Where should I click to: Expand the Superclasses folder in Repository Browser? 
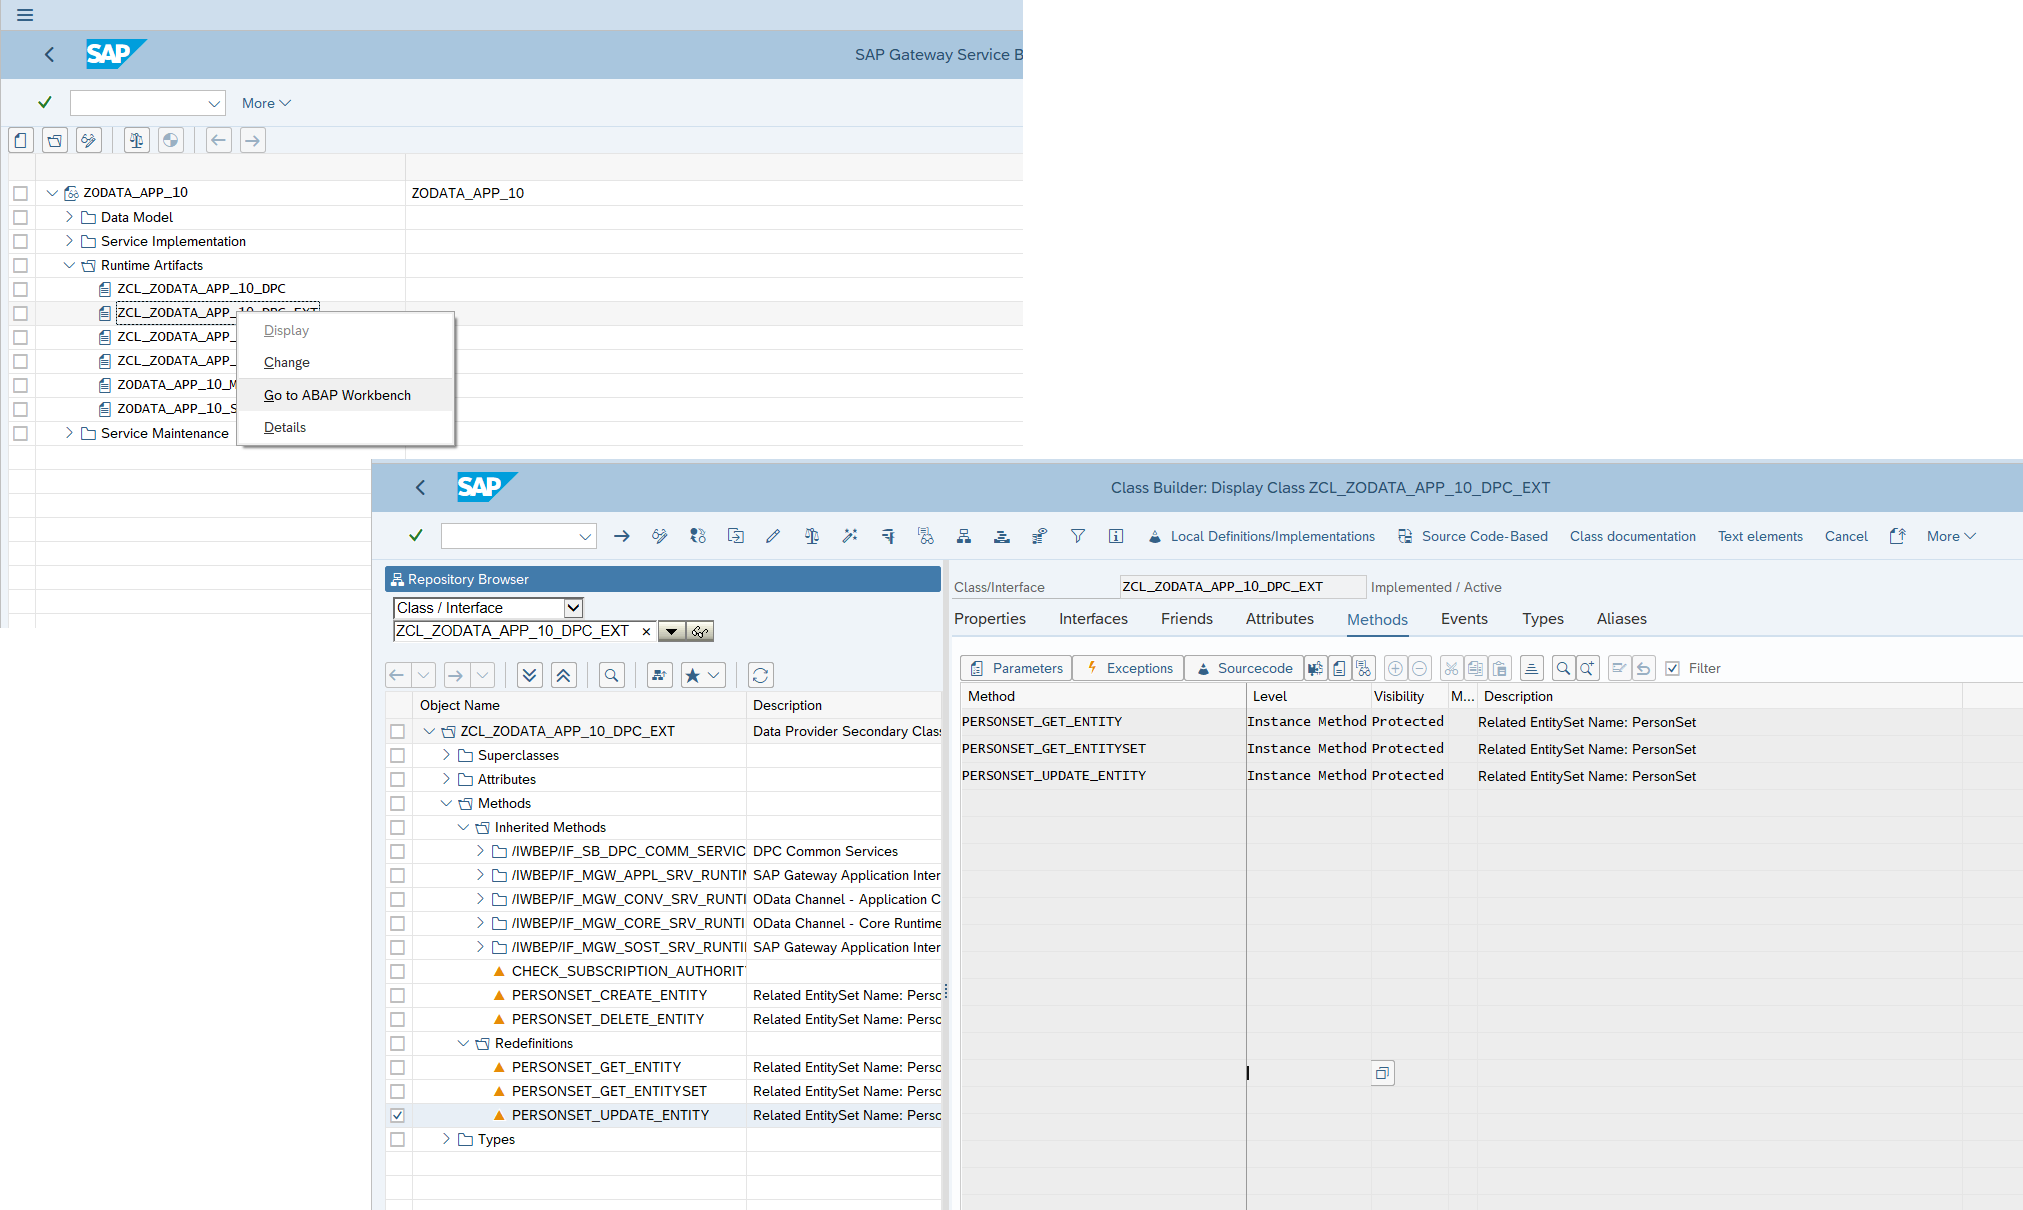coord(446,755)
